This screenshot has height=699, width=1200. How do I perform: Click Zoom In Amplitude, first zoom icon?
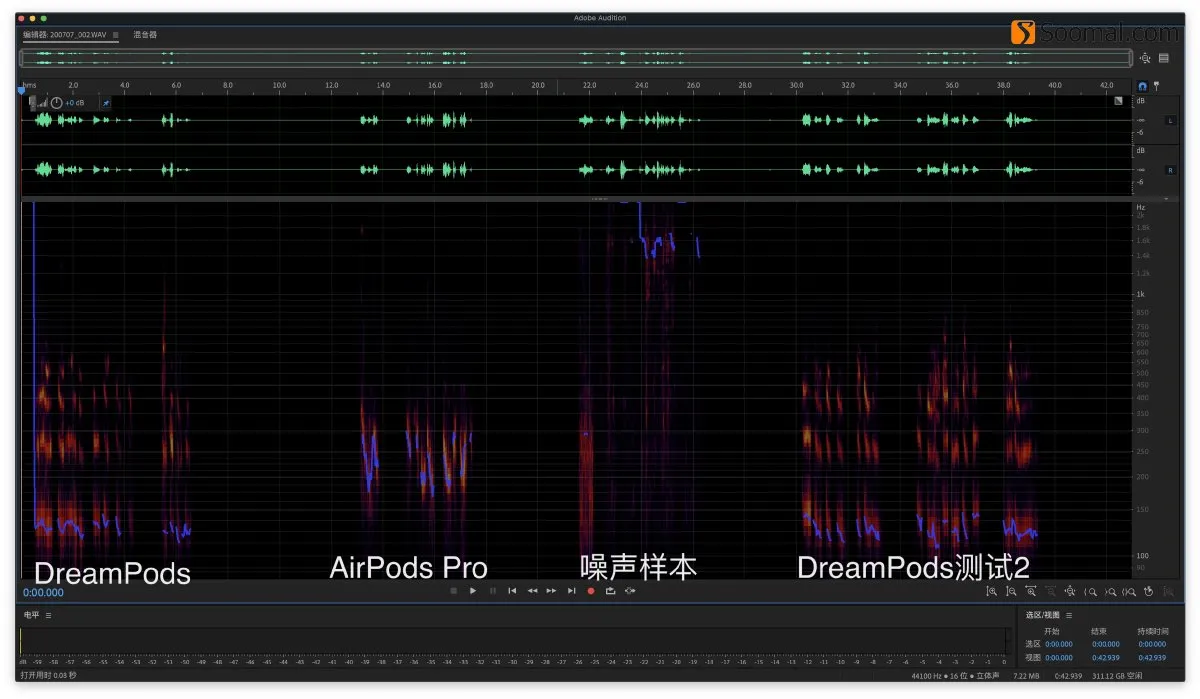pos(992,591)
